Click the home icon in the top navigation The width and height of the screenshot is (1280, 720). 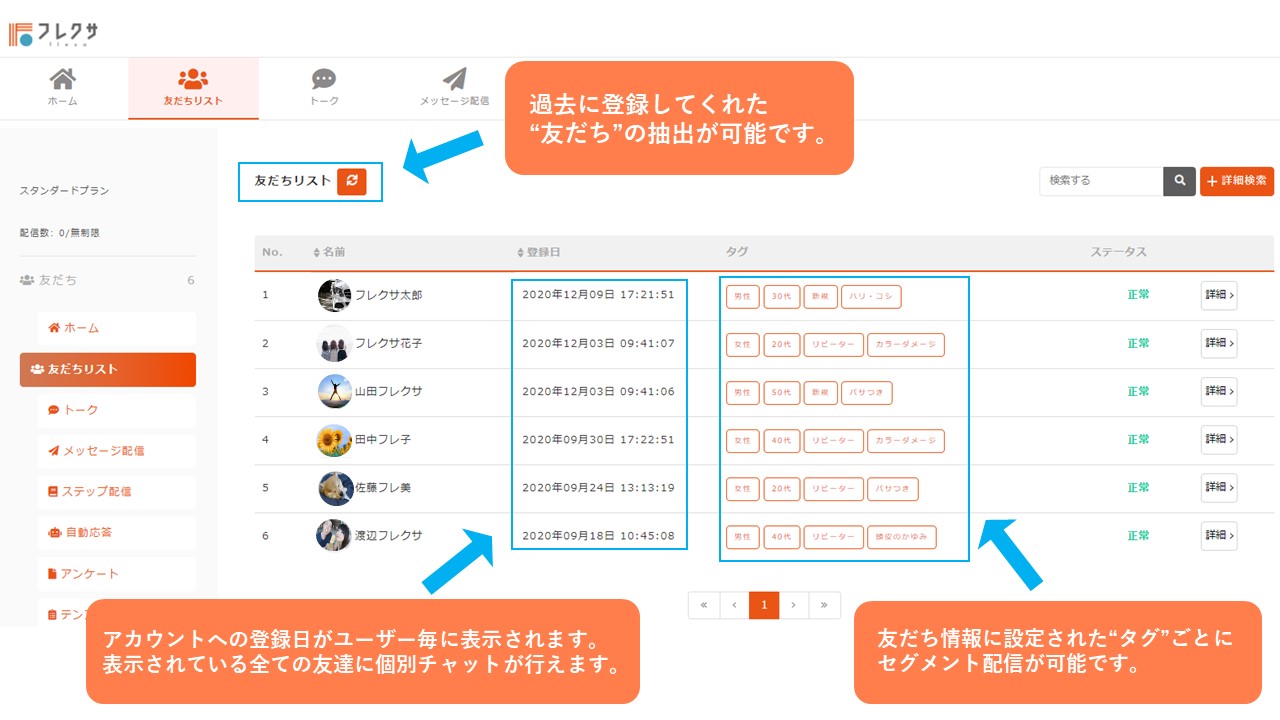pyautogui.click(x=63, y=80)
